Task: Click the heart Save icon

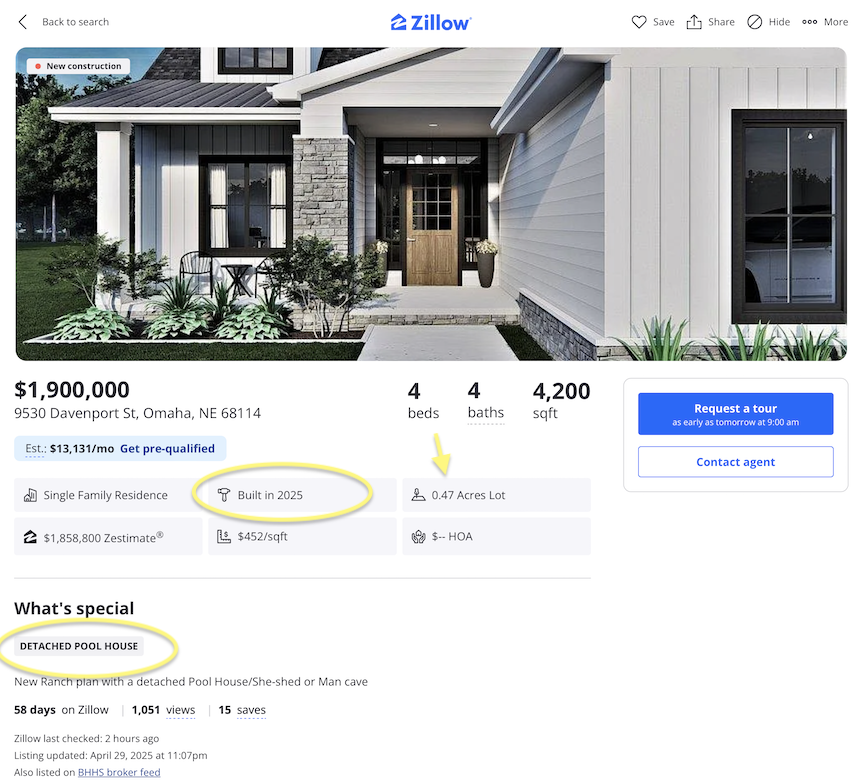Action: coord(639,22)
